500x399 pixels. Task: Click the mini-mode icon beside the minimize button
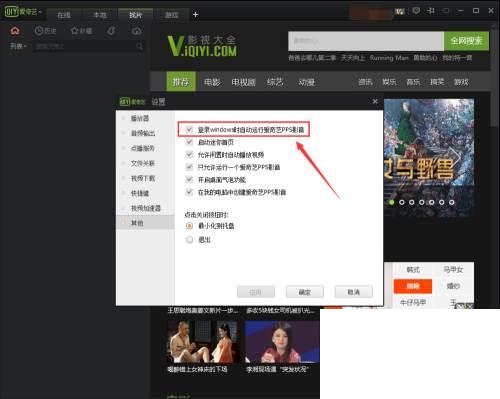tap(446, 11)
